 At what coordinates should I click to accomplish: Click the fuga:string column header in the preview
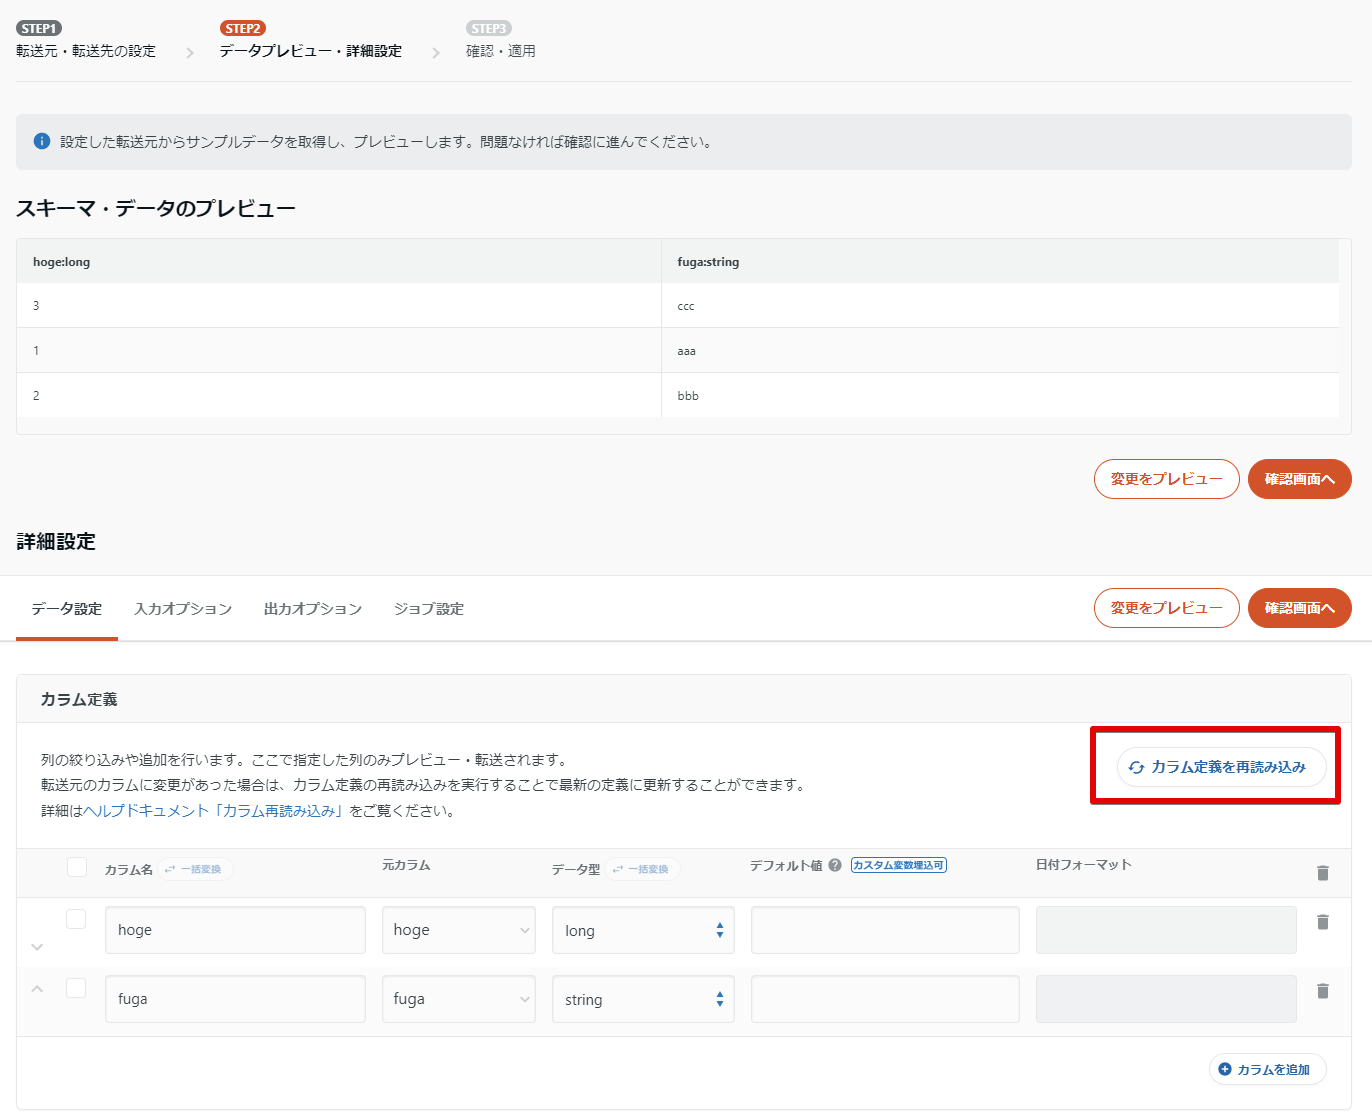[x=1000, y=262]
